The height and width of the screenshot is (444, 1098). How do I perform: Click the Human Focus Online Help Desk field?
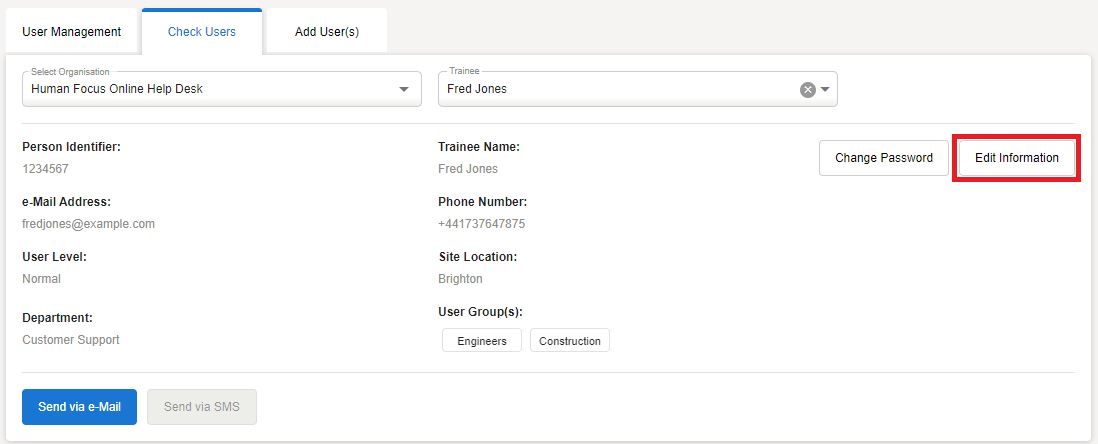click(x=200, y=89)
